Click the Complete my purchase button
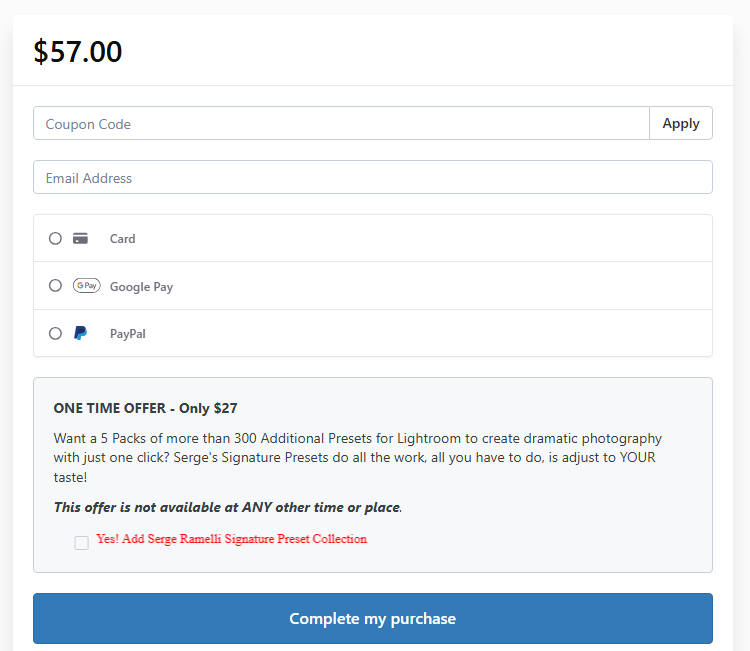 click(372, 618)
